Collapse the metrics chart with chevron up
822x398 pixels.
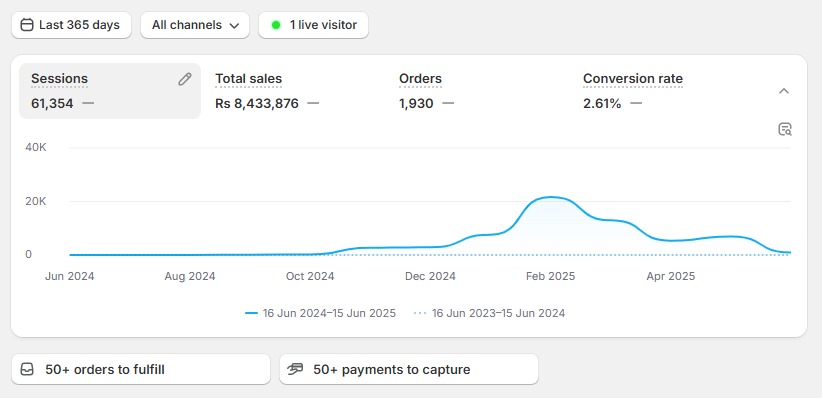click(x=784, y=91)
